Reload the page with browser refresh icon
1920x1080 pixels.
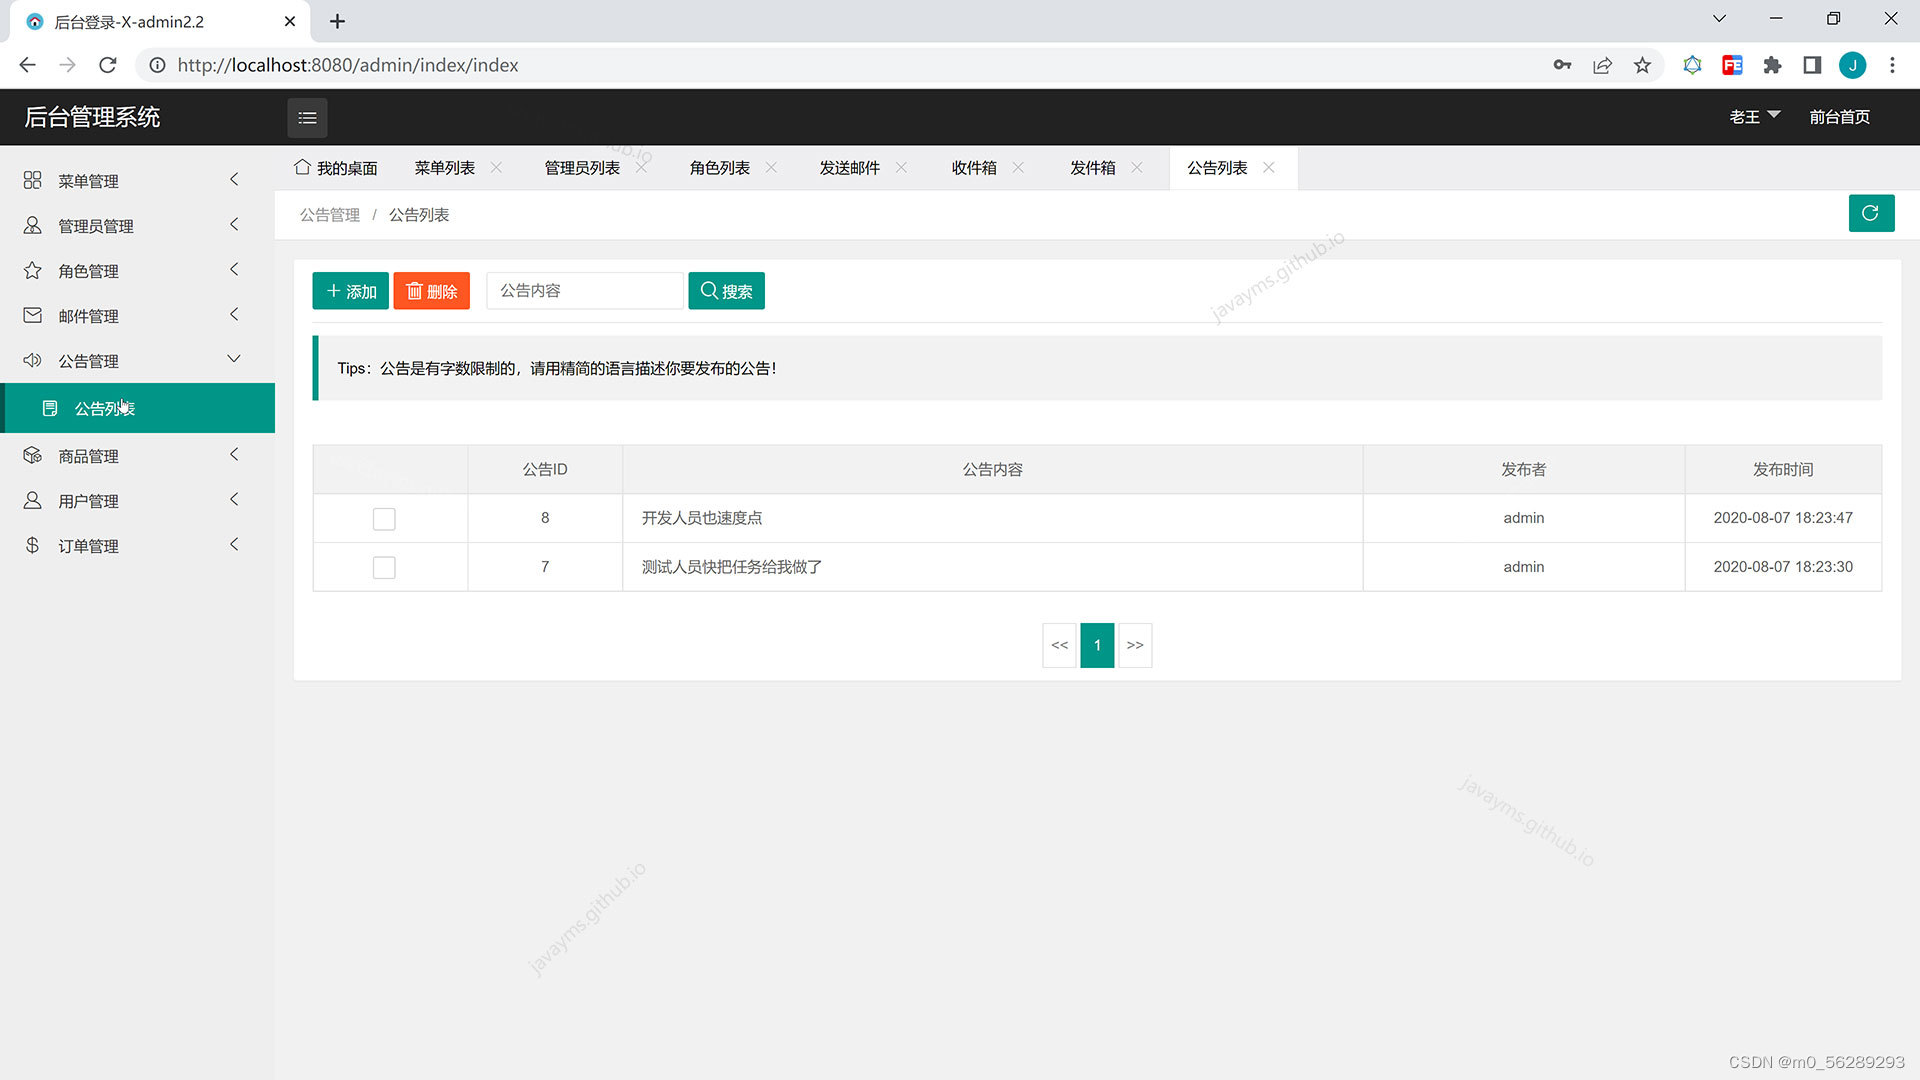(x=108, y=65)
